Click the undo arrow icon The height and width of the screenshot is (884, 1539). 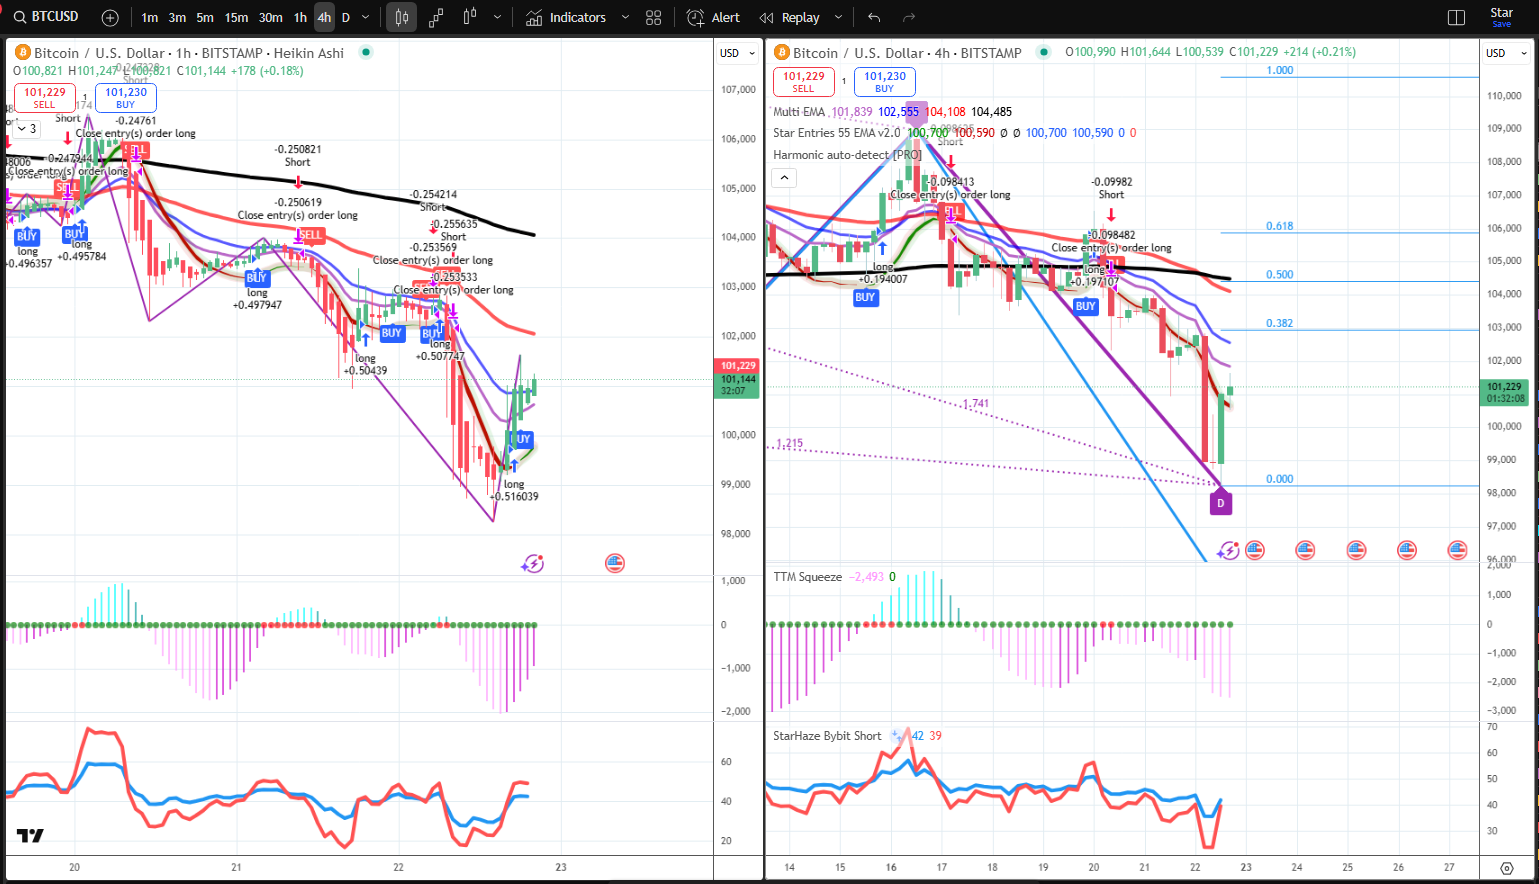tap(874, 18)
